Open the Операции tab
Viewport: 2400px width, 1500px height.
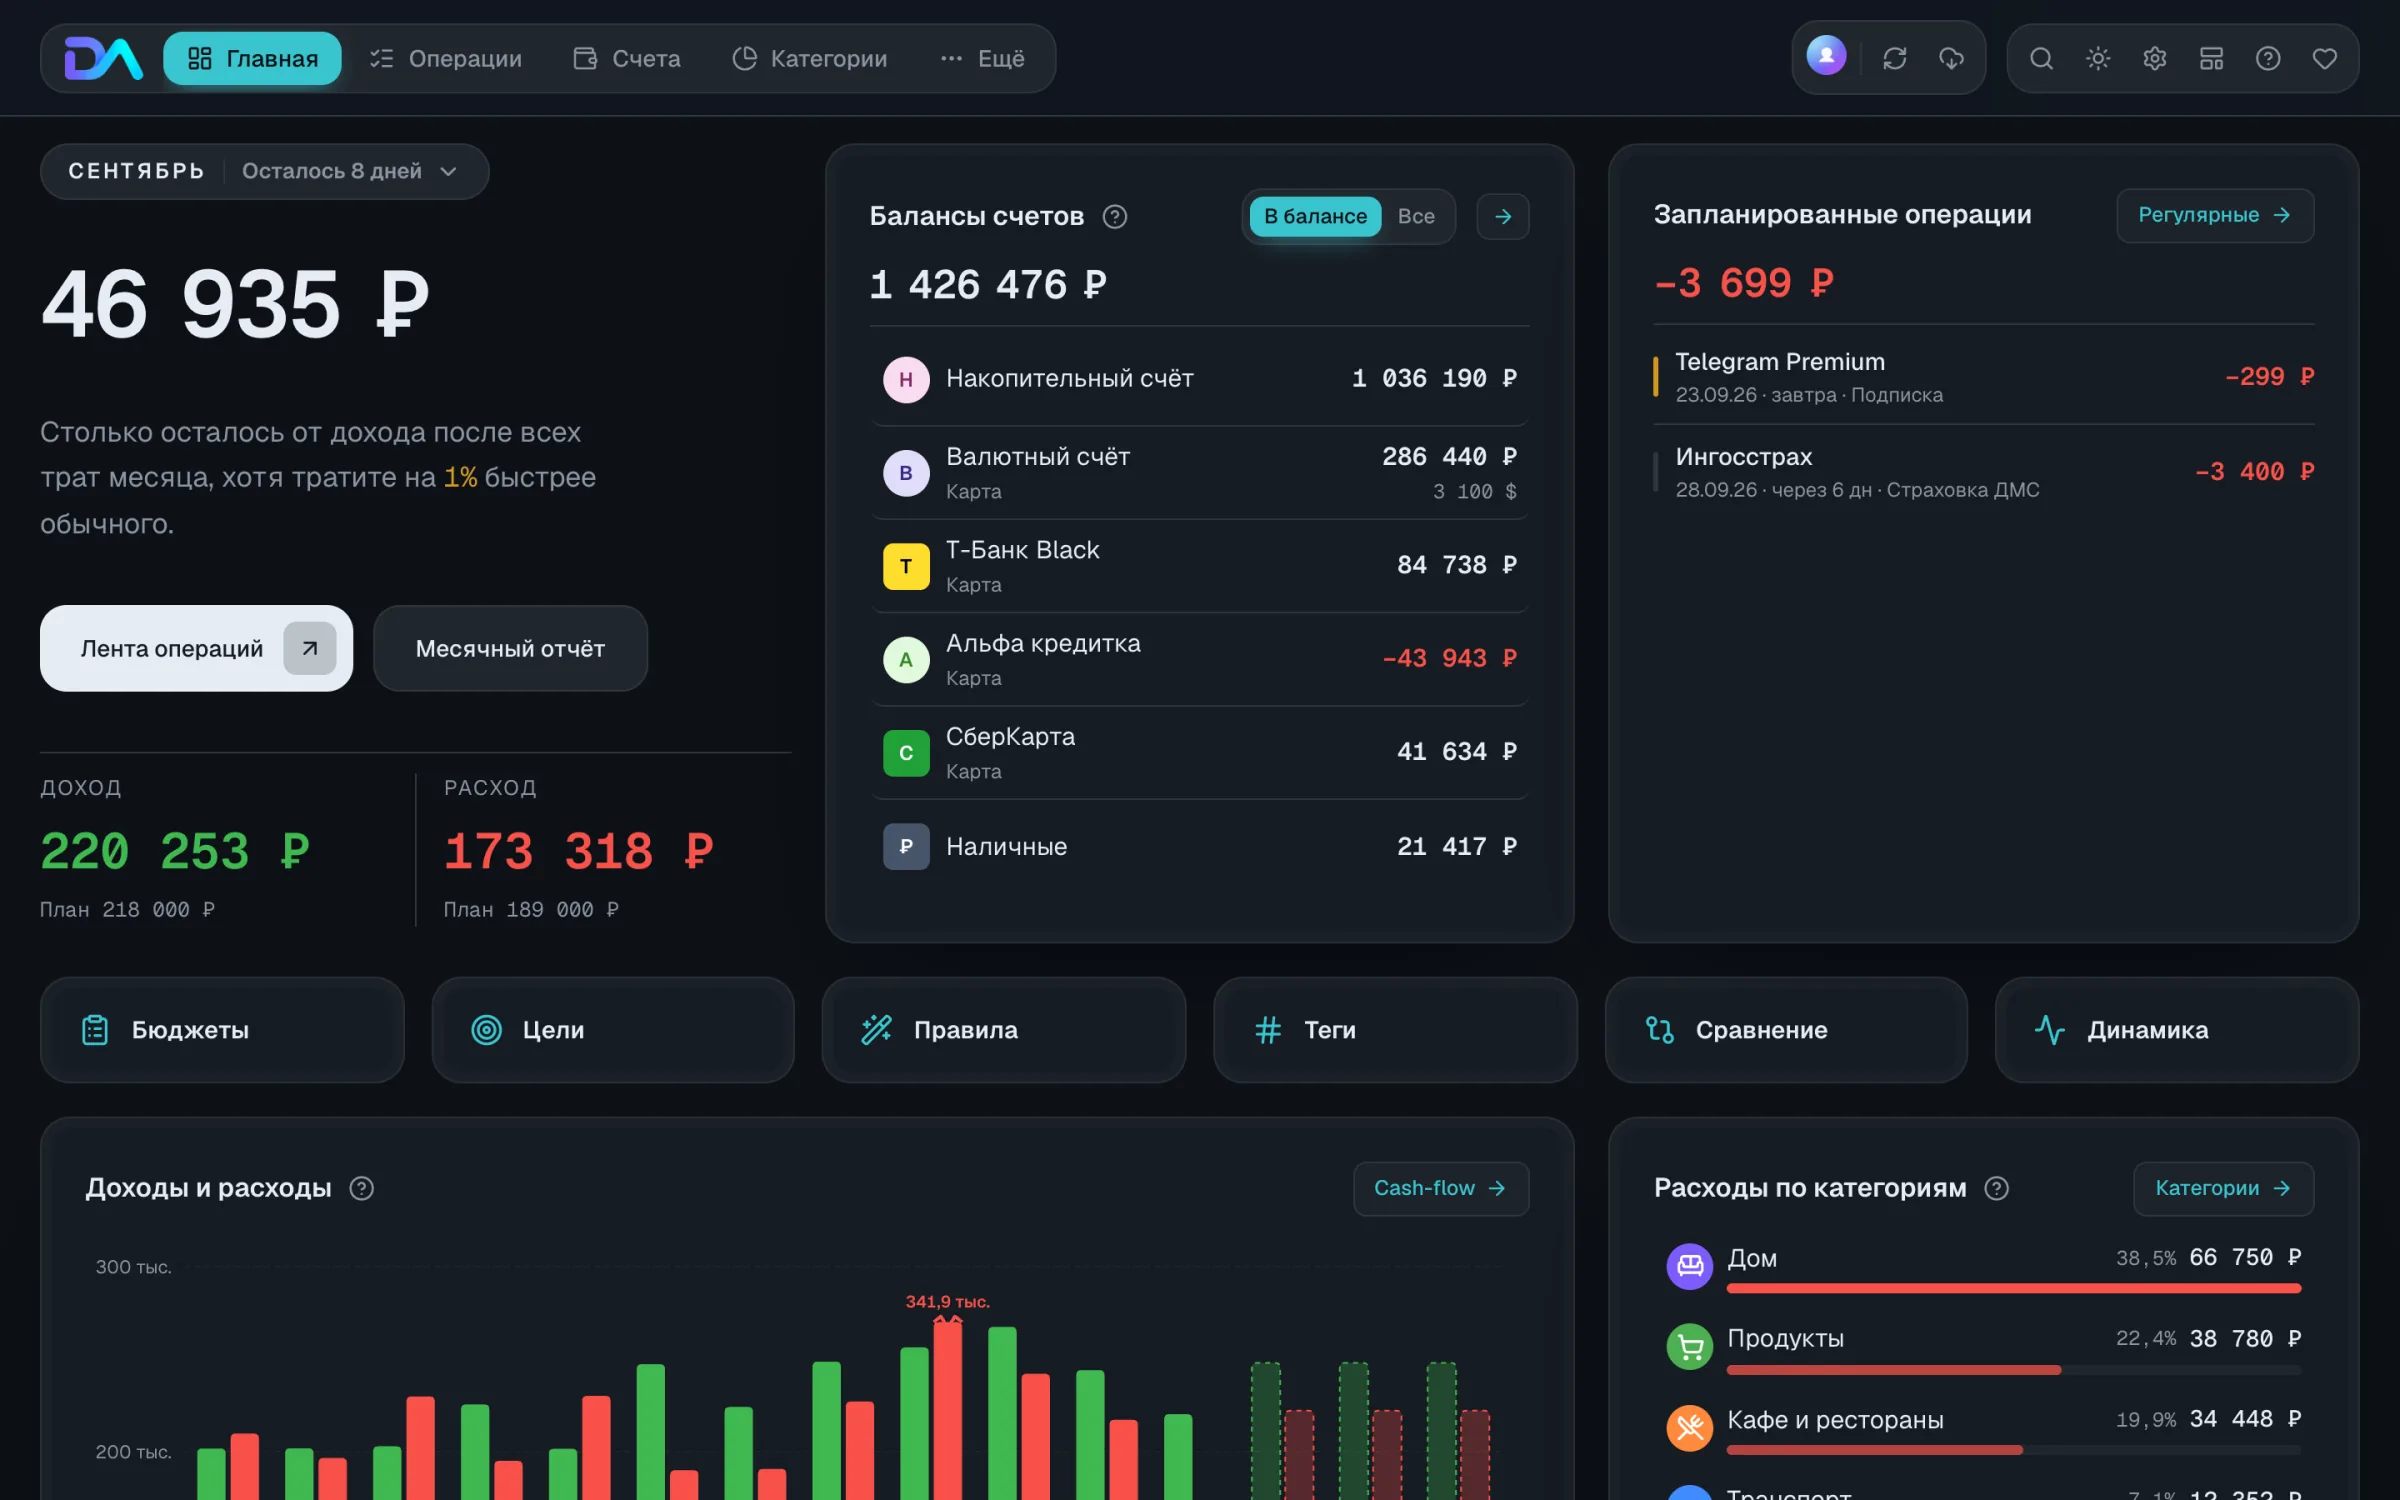(446, 58)
